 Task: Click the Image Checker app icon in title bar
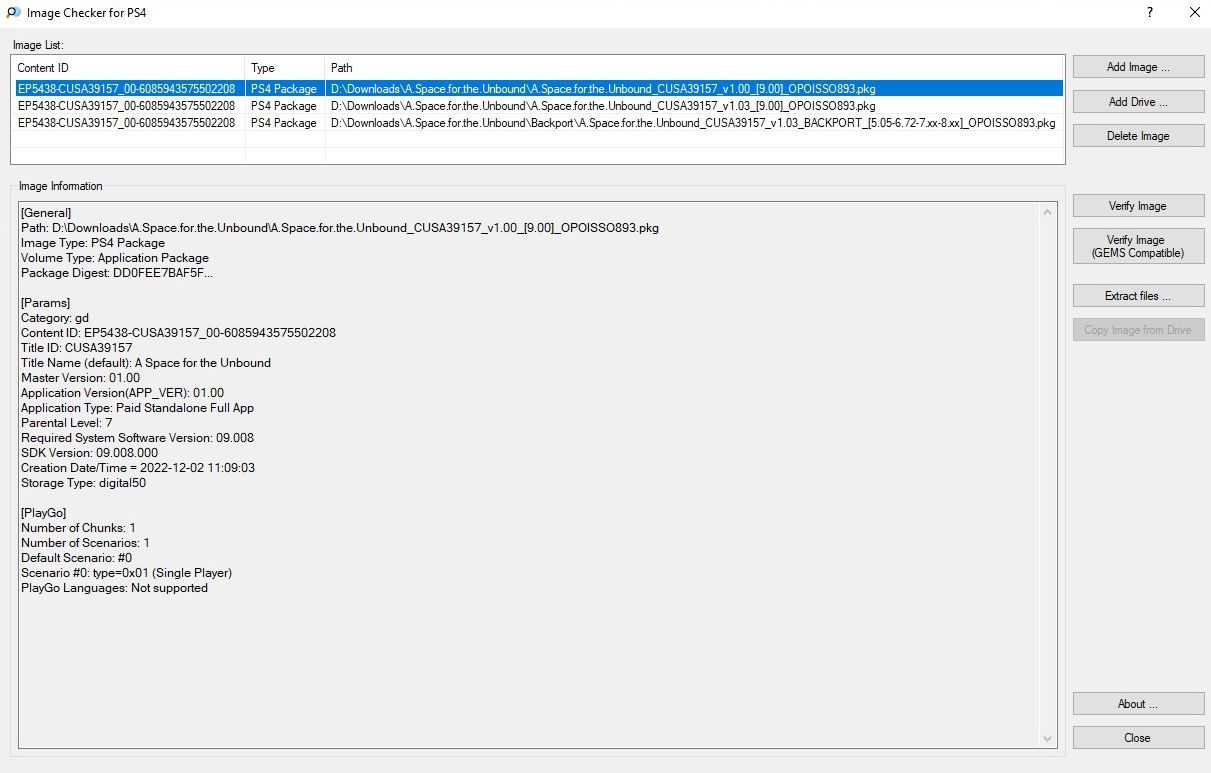tap(13, 13)
